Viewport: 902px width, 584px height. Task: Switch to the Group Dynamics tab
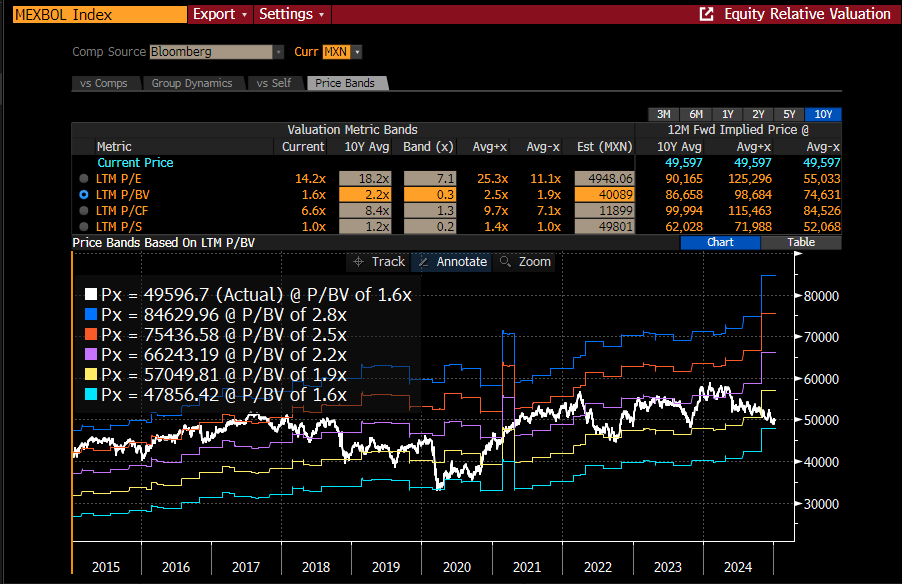pyautogui.click(x=192, y=83)
